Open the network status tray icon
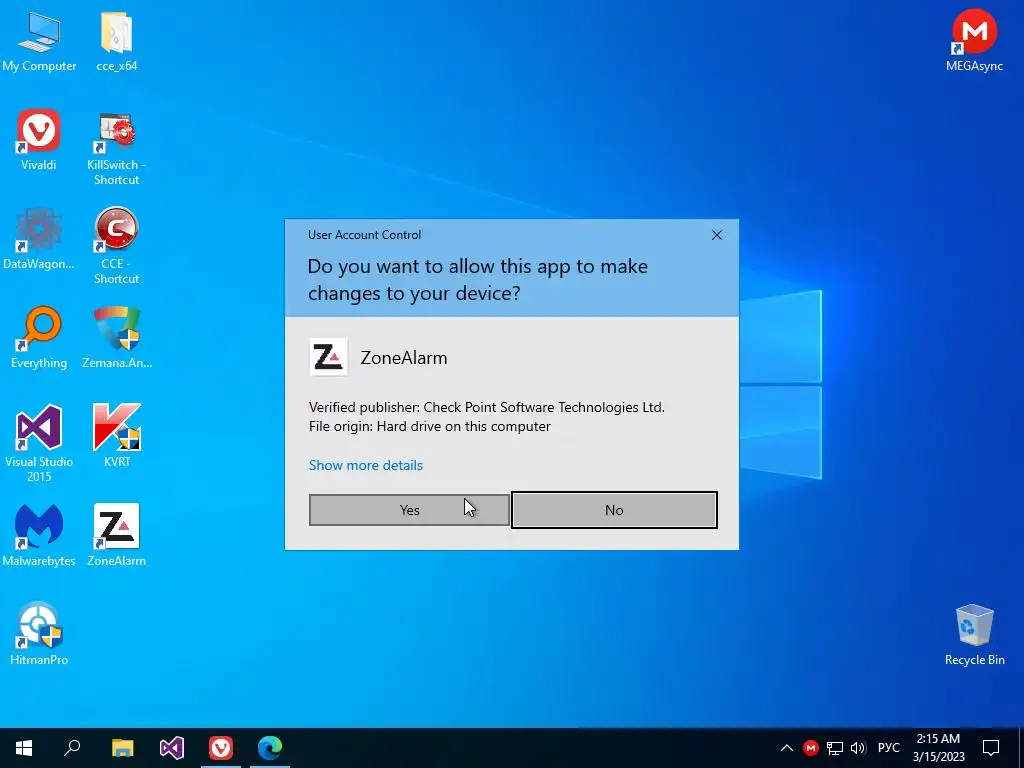This screenshot has width=1024, height=768. (x=835, y=748)
